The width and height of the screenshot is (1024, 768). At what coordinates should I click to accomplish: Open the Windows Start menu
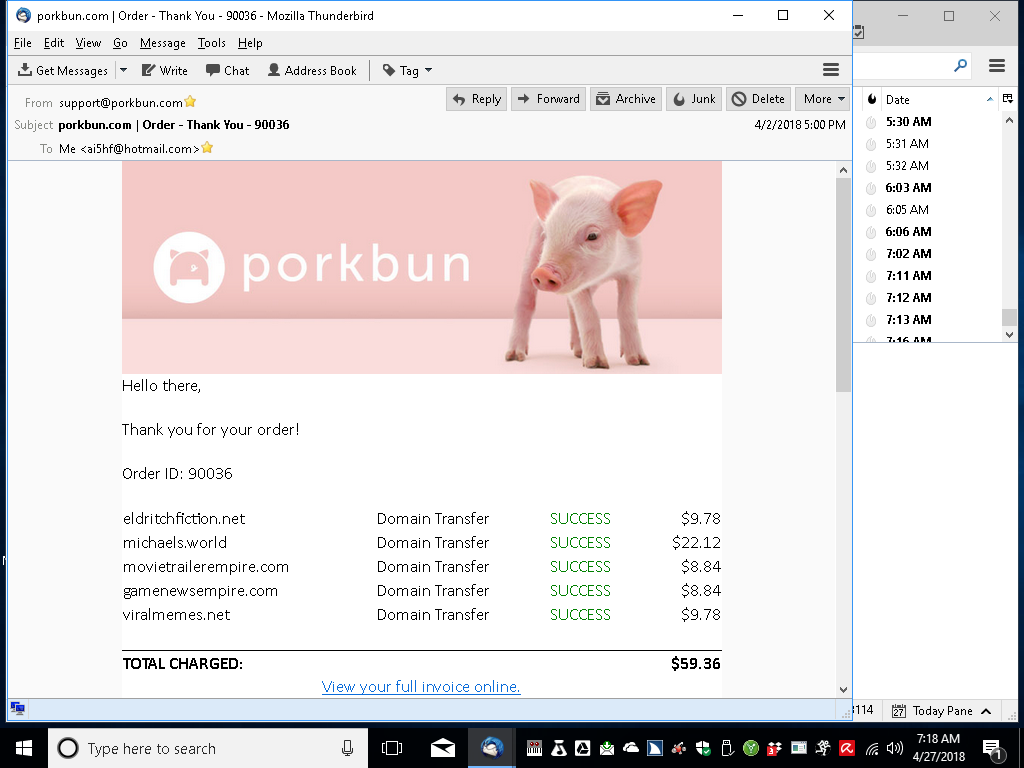click(x=24, y=748)
